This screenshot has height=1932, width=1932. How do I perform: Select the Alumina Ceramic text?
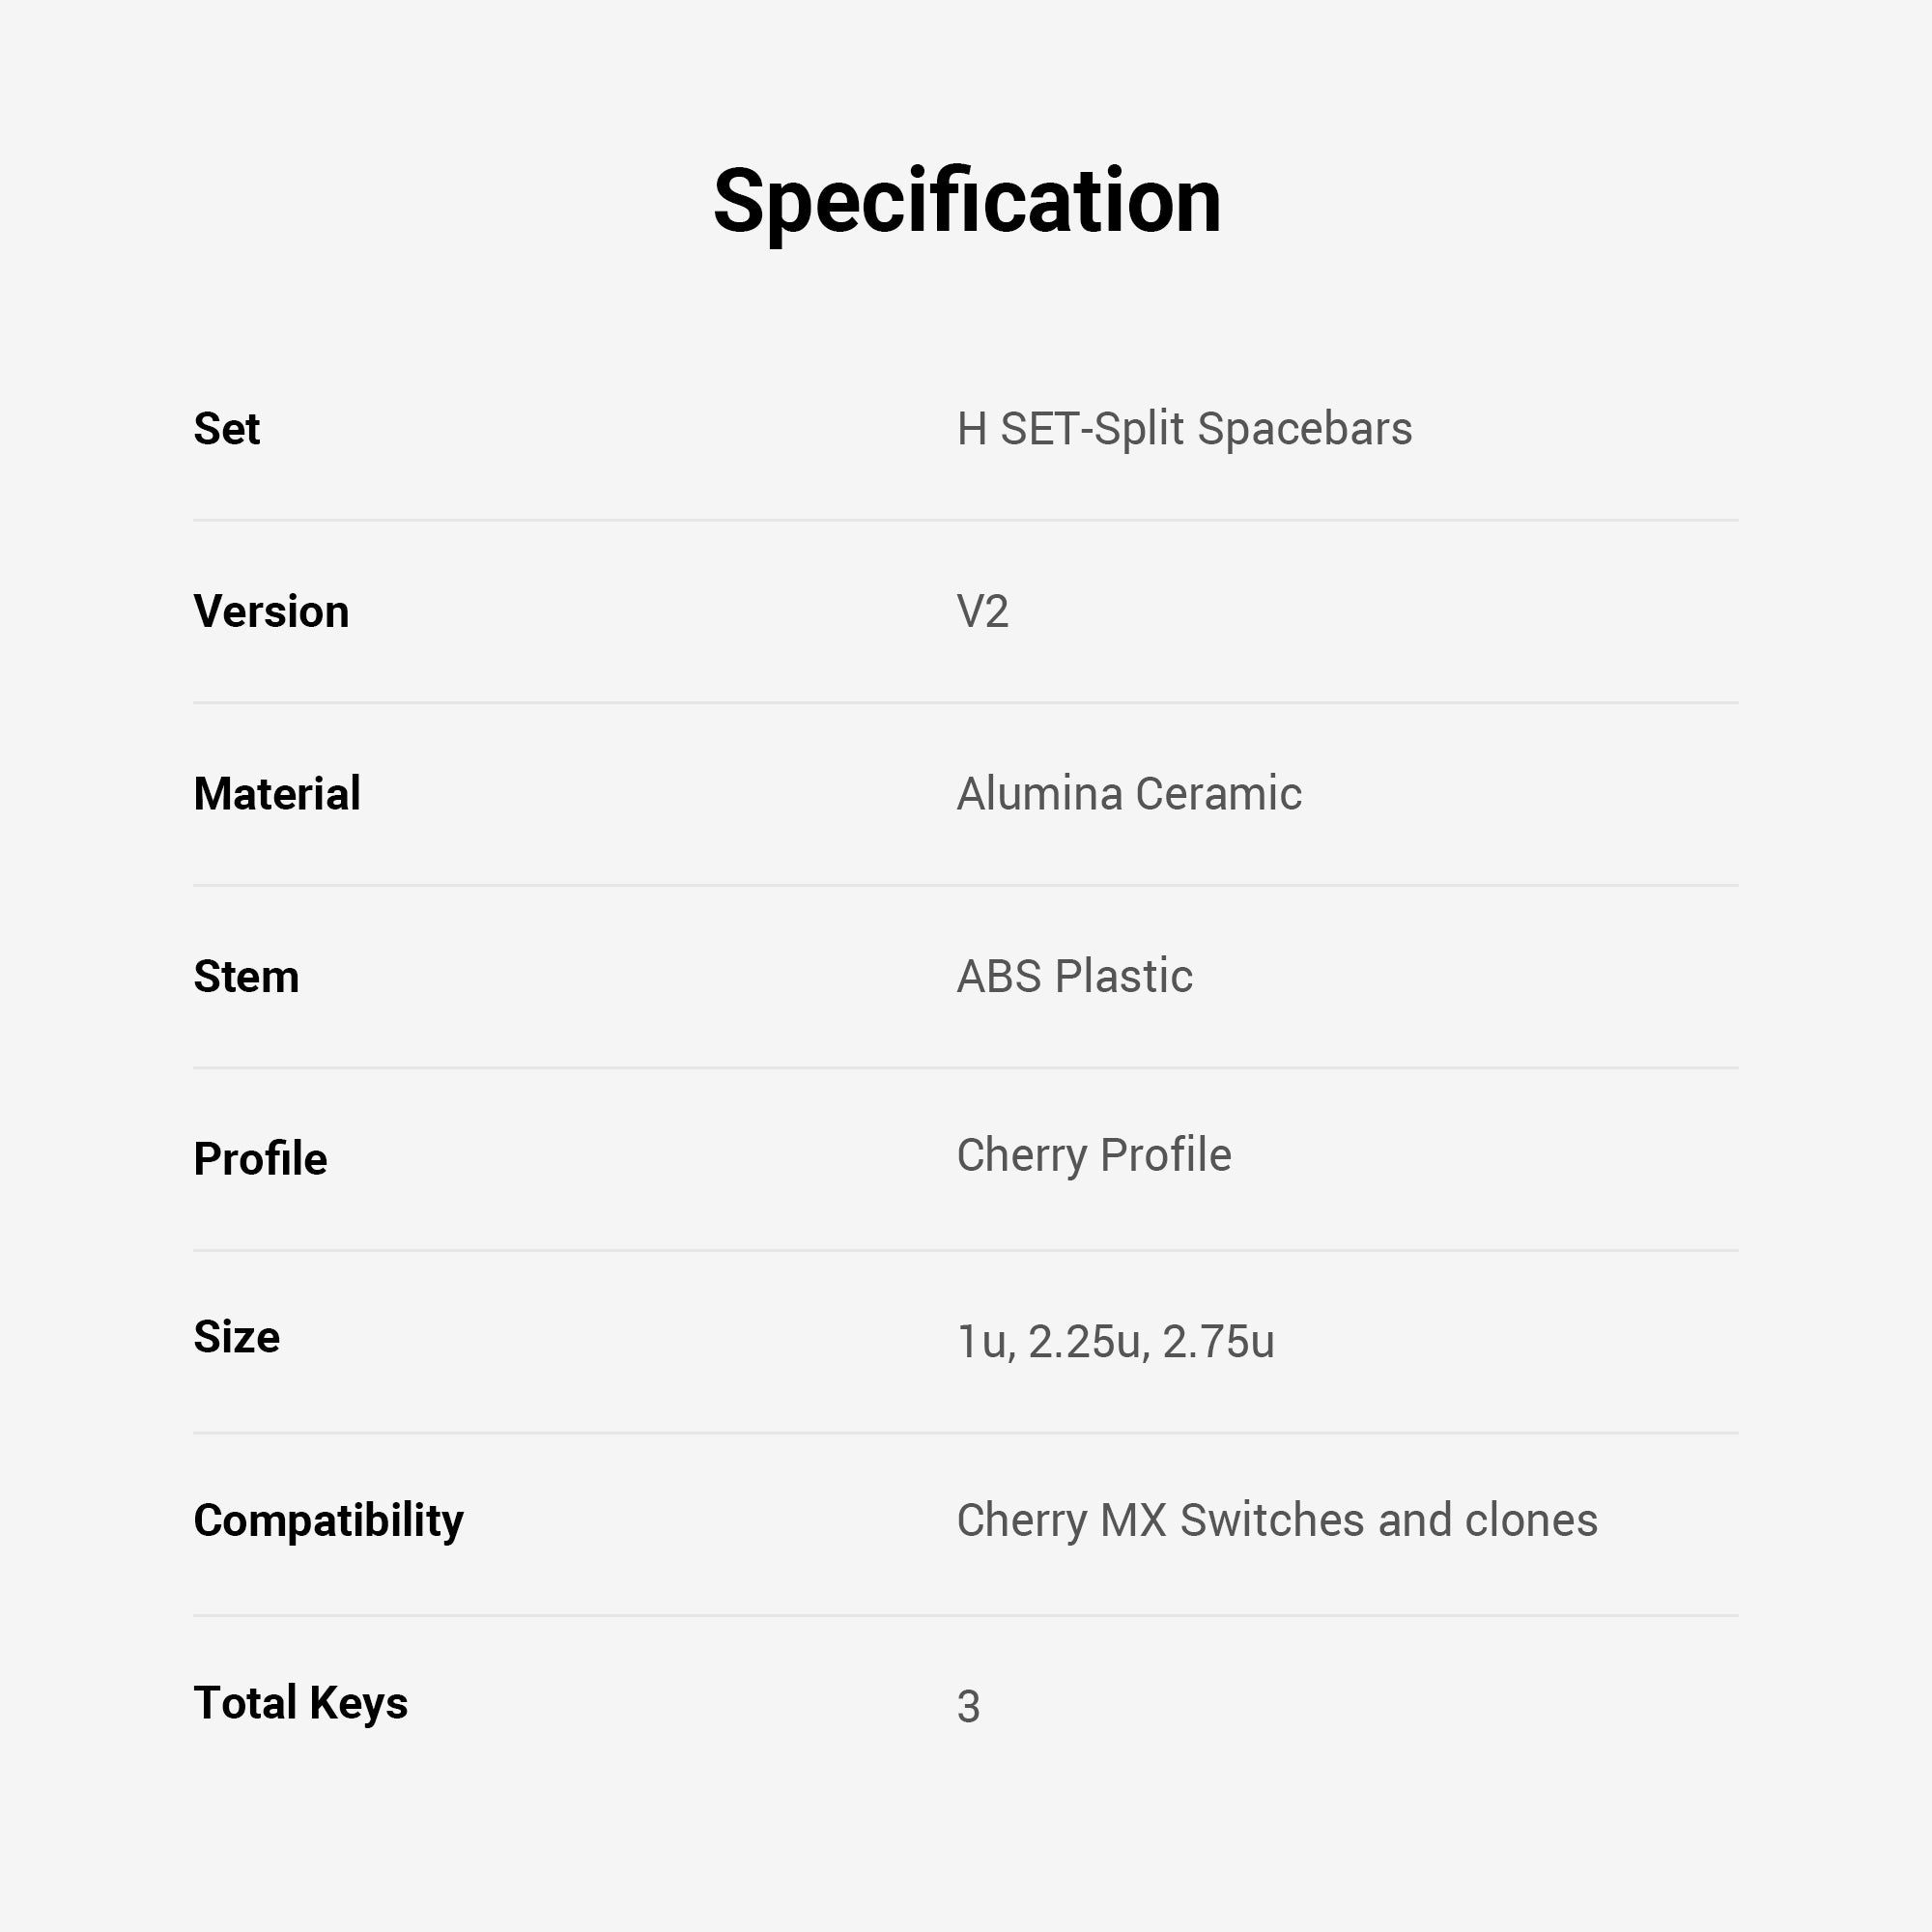(1129, 794)
